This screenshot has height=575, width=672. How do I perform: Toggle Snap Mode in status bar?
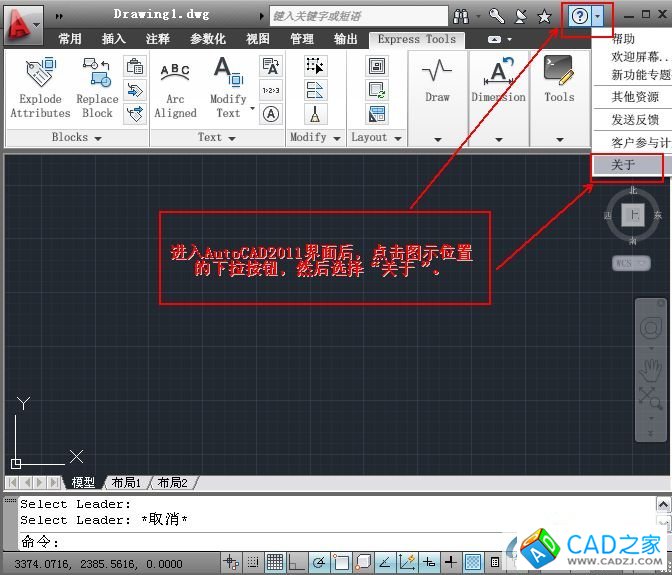coord(253,562)
